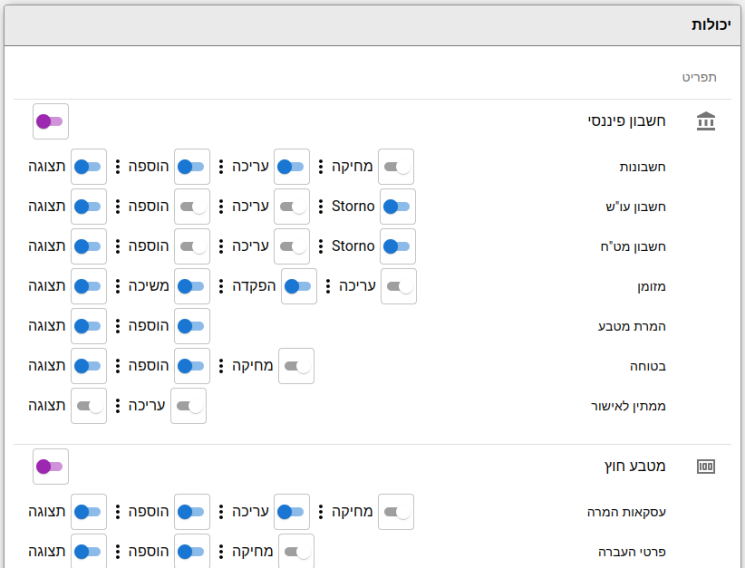Viewport: 745px width, 568px height.
Task: Toggle the purple חשבון פיננסי master switch
Action: pos(50,122)
